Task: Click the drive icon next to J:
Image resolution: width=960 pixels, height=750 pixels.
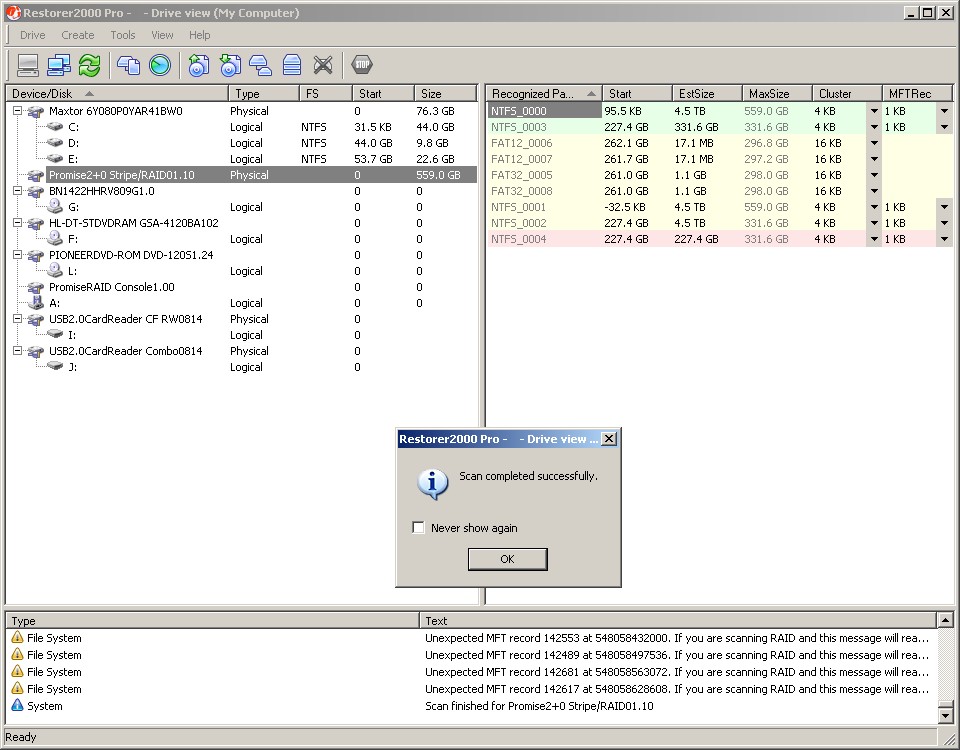Action: [54, 366]
